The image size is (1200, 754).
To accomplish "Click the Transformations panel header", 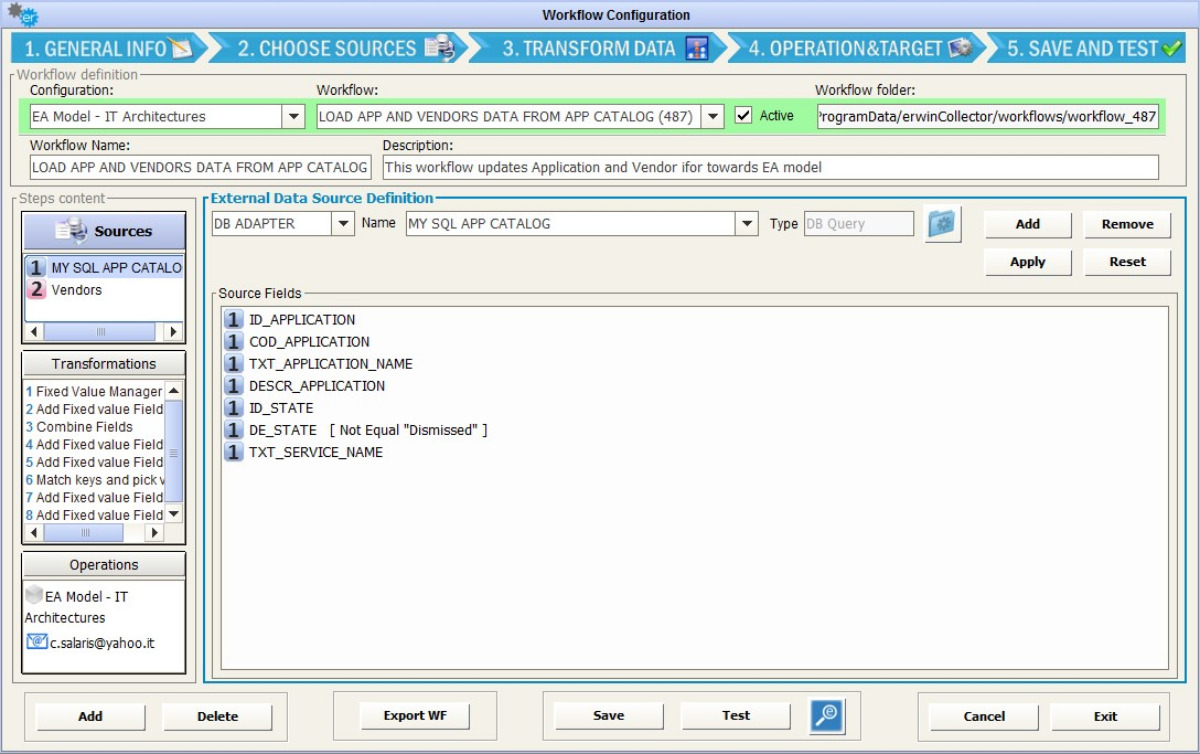I will pyautogui.click(x=104, y=364).
